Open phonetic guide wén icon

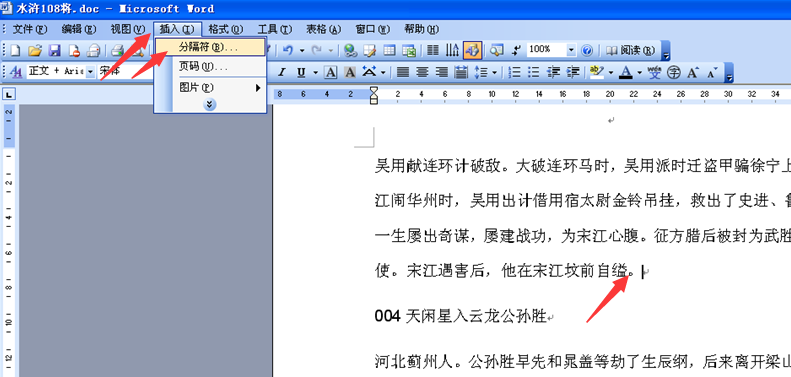[x=655, y=72]
